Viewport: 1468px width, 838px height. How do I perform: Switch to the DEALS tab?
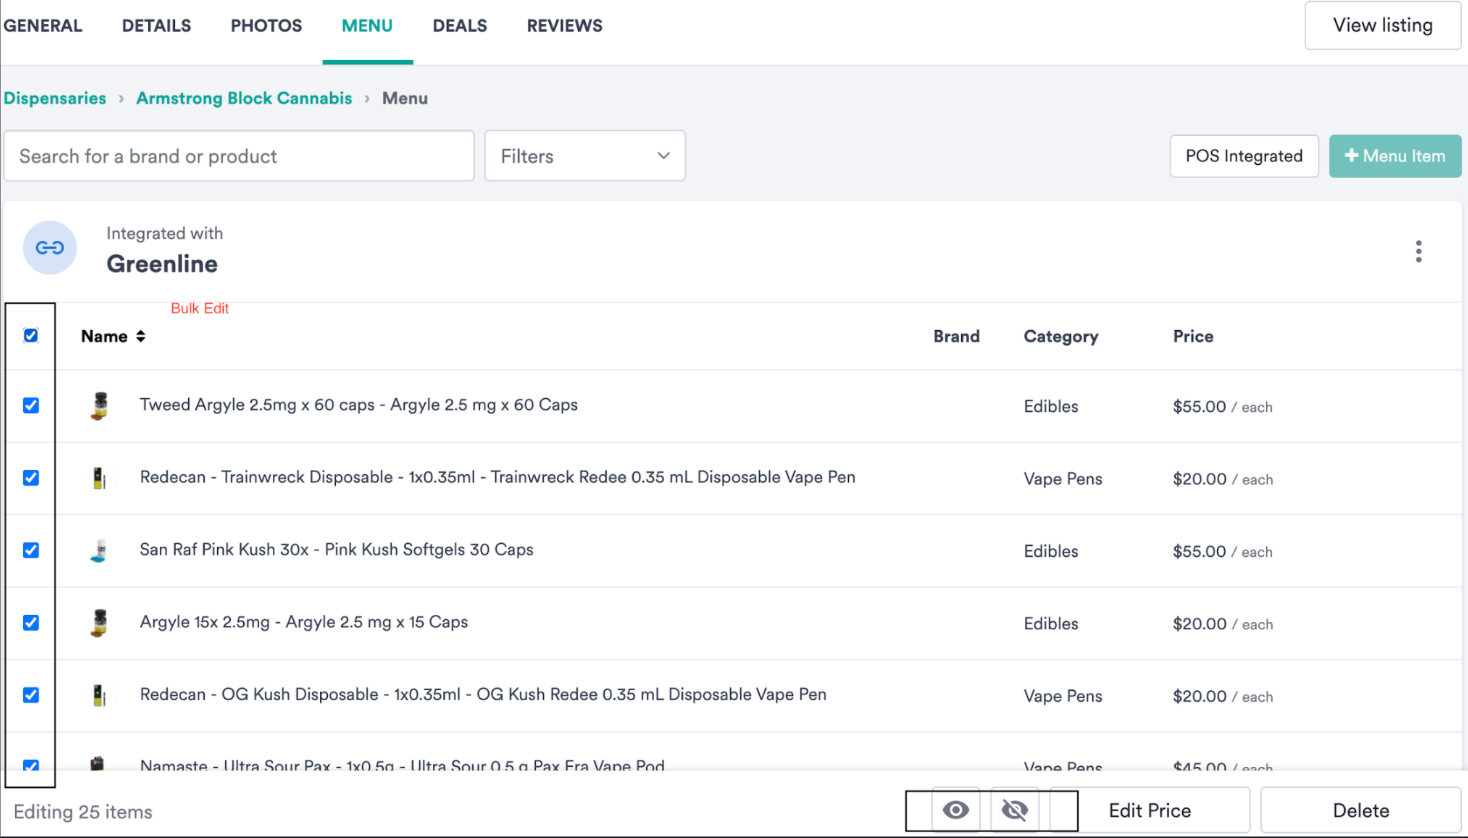coord(460,26)
